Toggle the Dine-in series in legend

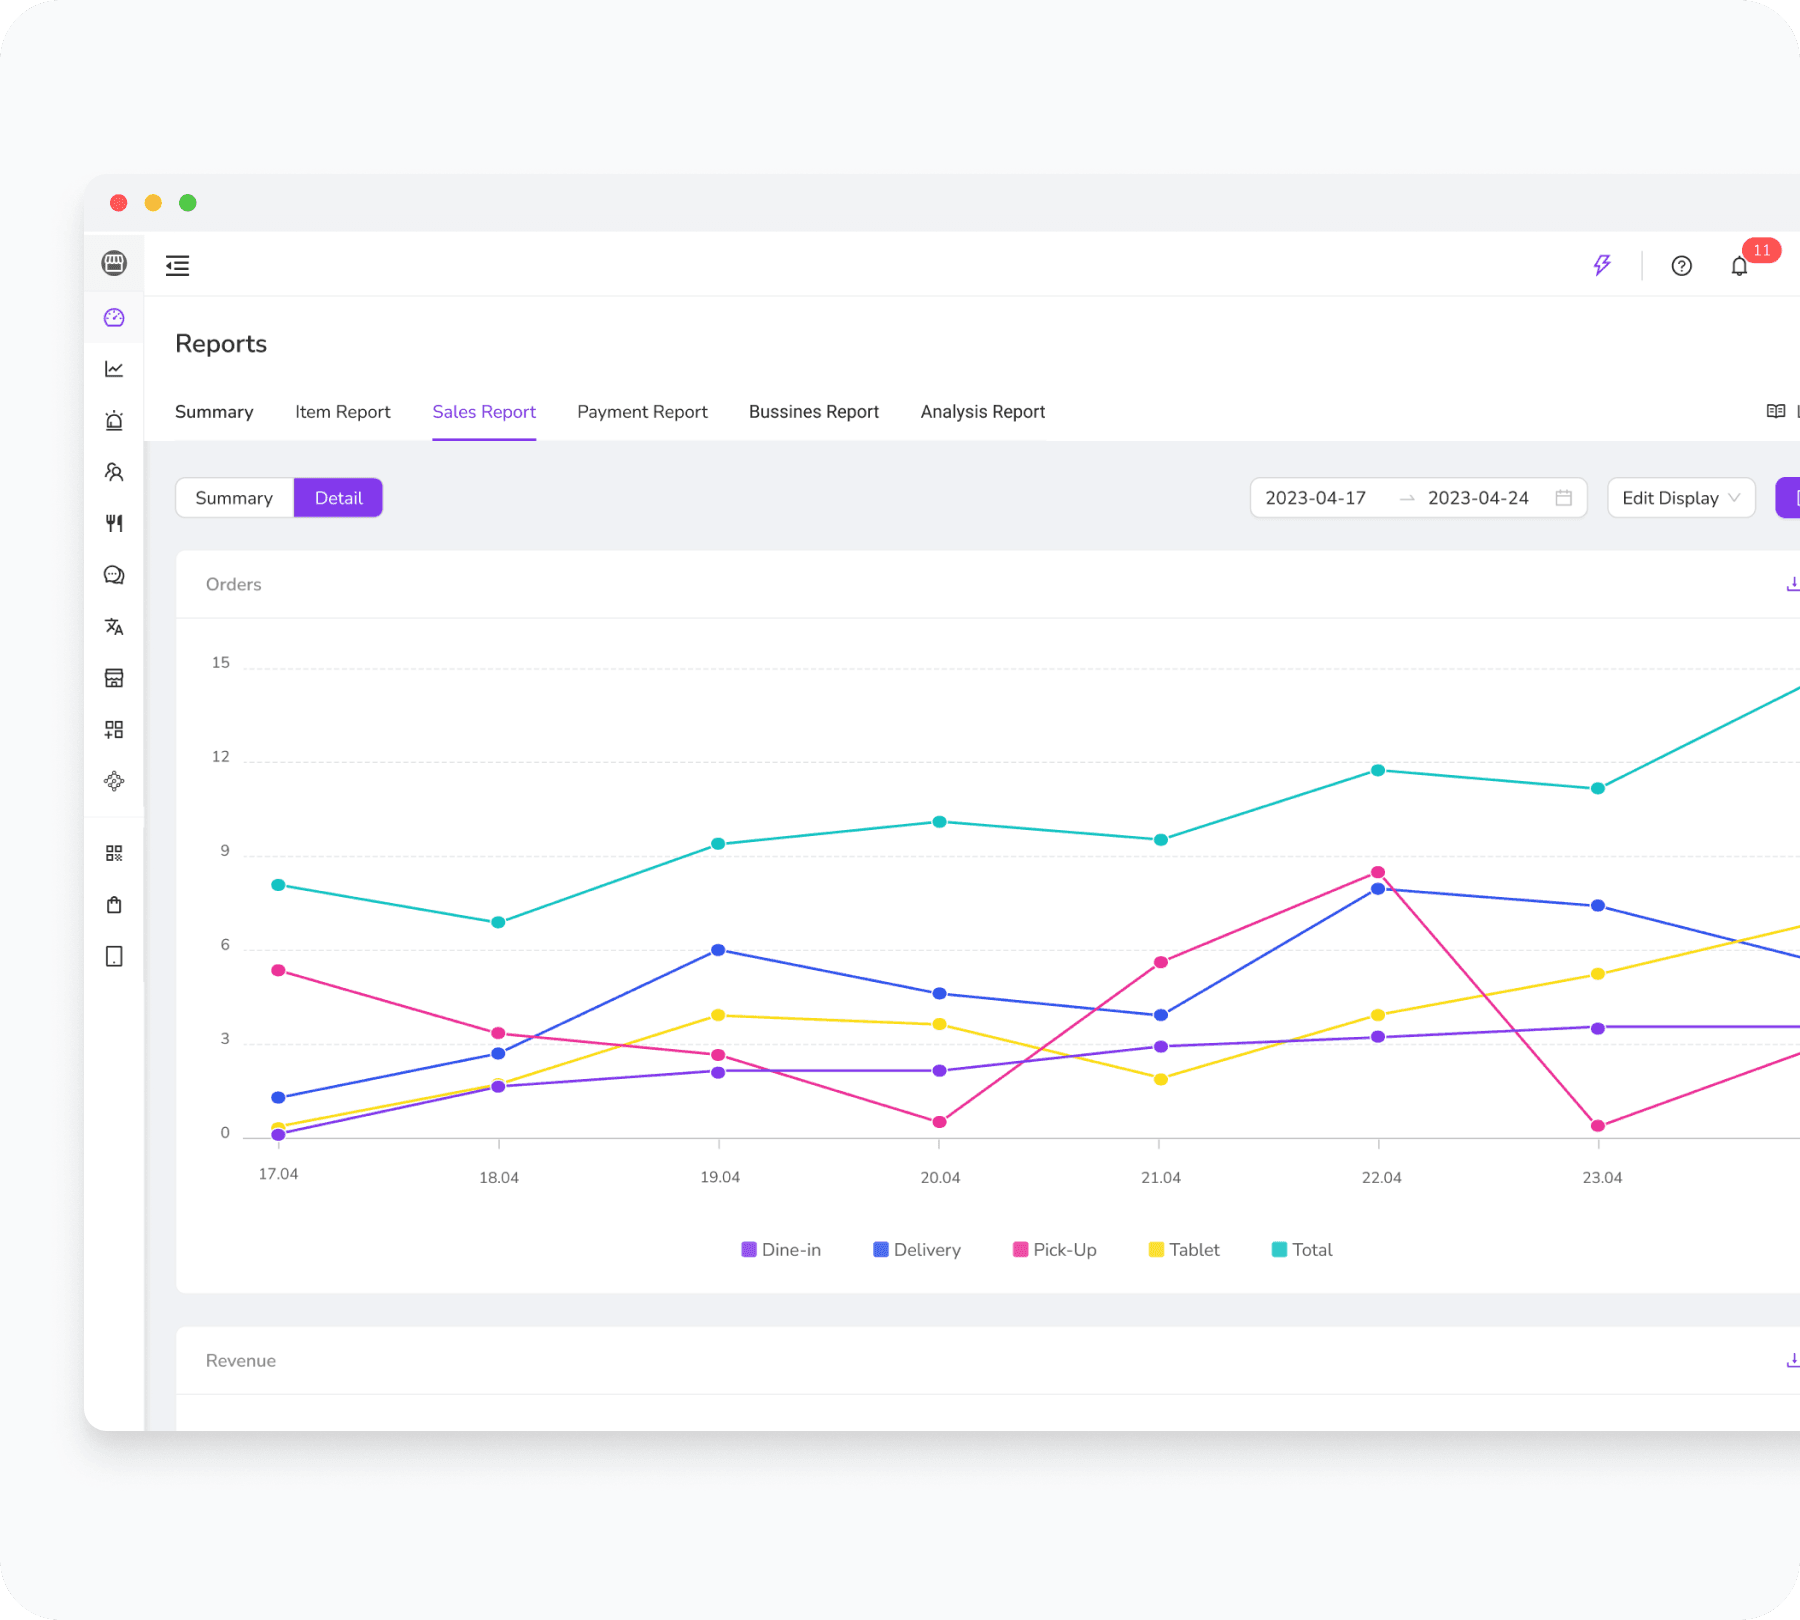[781, 1250]
